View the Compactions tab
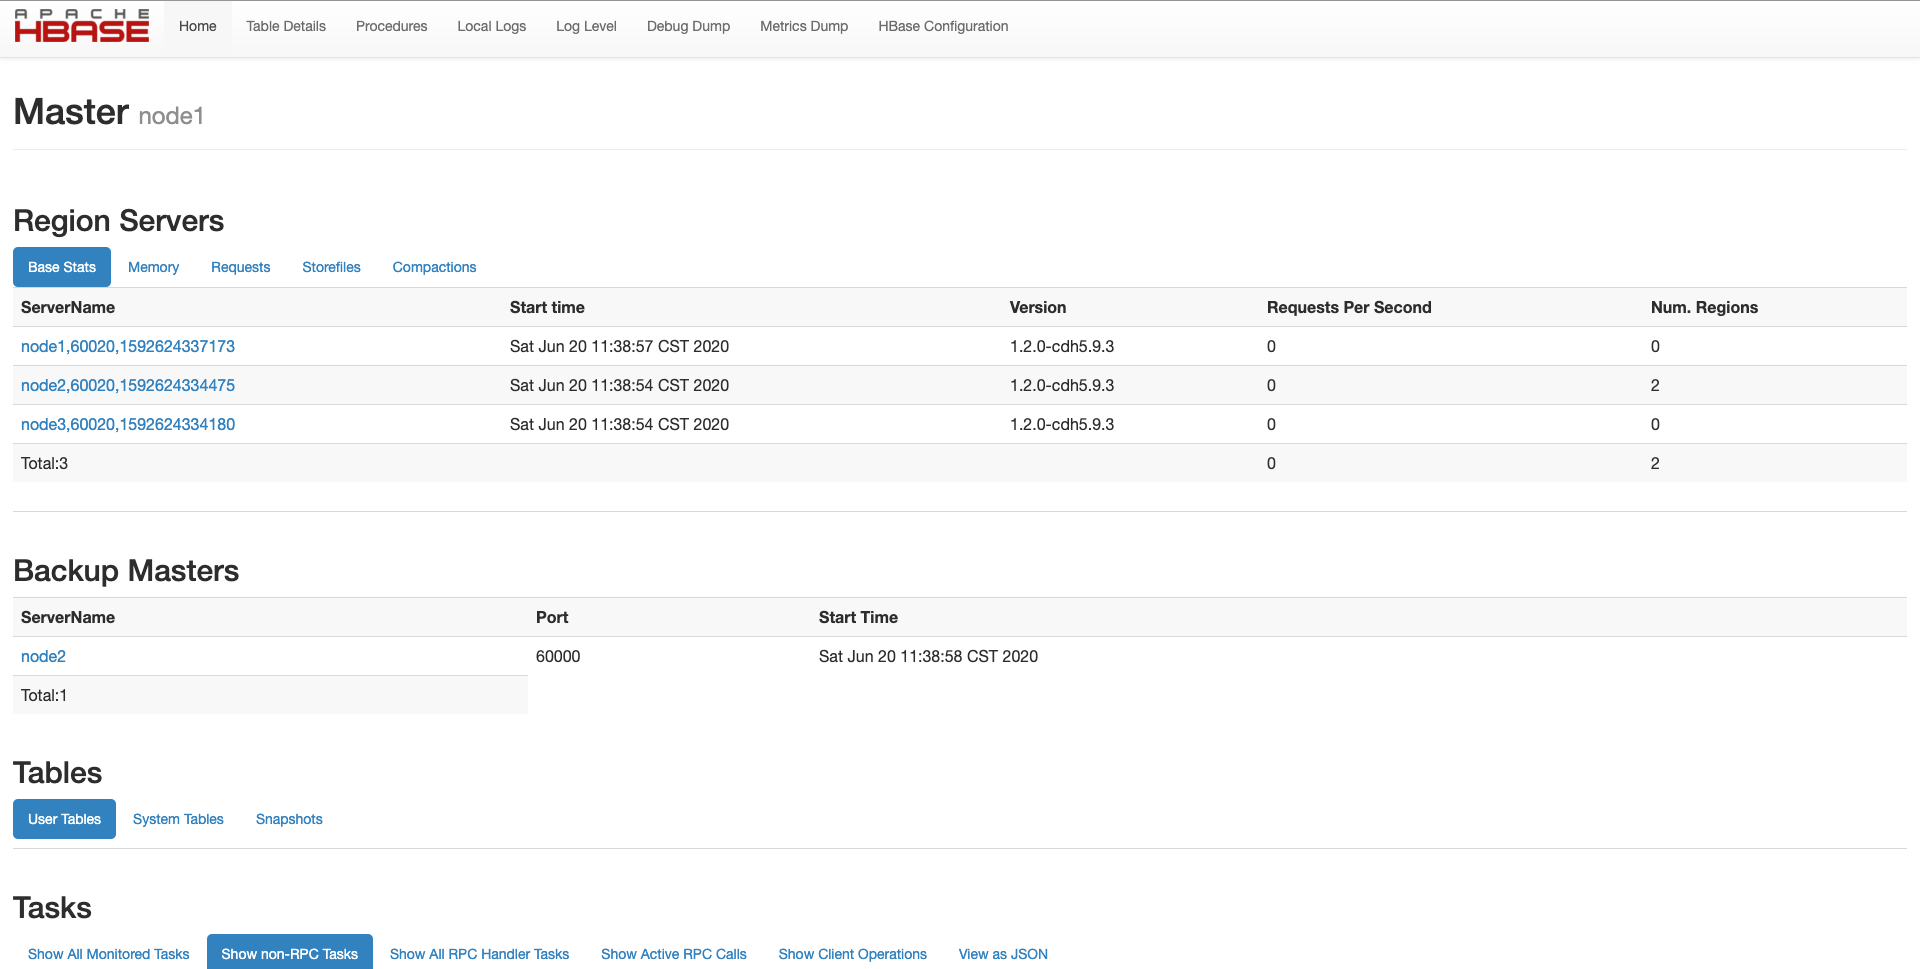 point(434,267)
